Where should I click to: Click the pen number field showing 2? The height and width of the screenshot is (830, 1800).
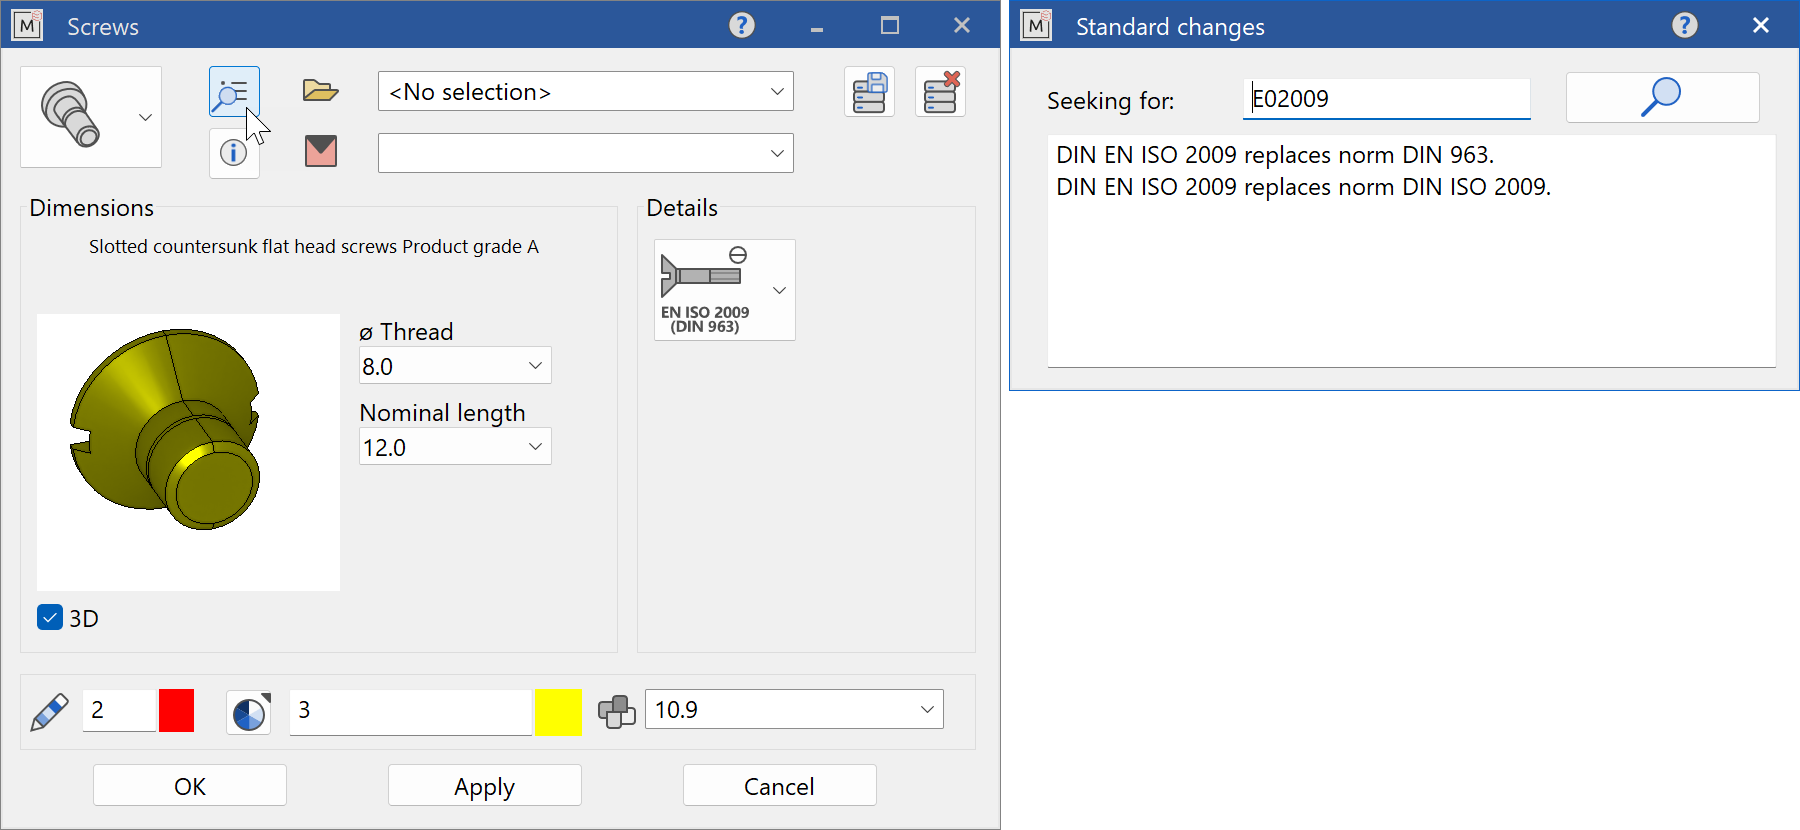click(x=120, y=710)
